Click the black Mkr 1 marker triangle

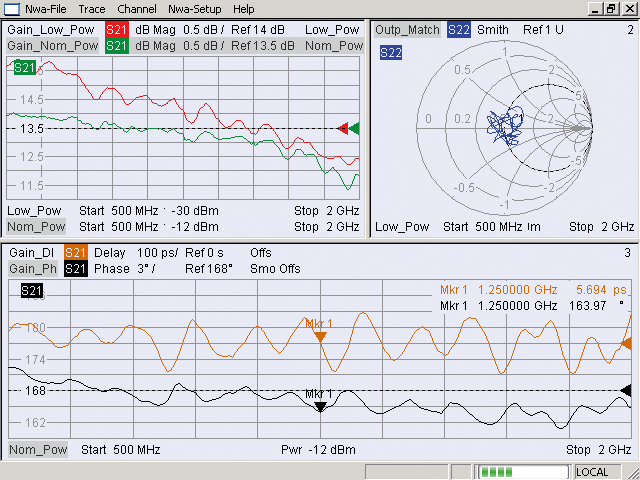pos(320,406)
